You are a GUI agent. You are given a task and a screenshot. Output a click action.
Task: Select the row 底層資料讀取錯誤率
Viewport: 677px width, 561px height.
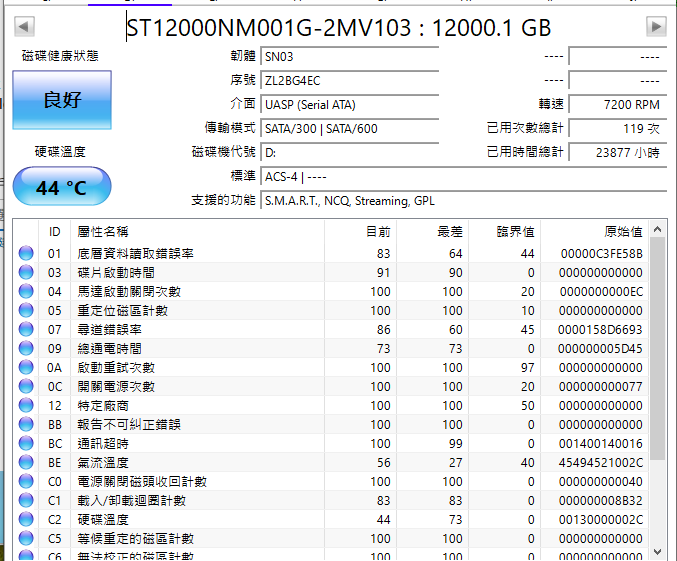[331, 253]
